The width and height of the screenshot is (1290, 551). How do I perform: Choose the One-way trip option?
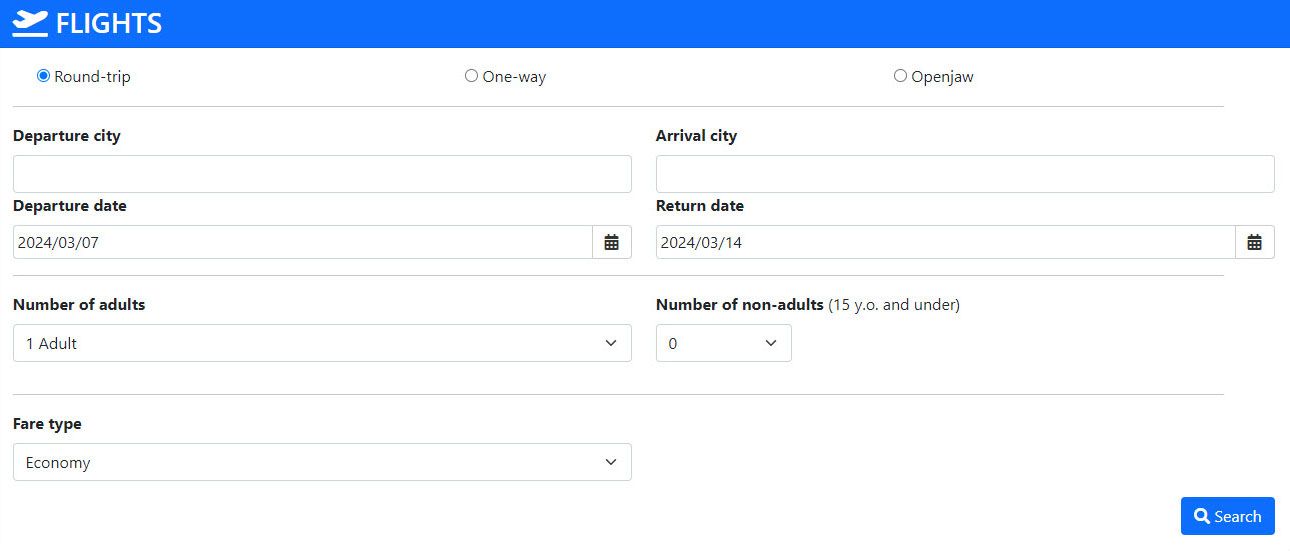click(471, 76)
